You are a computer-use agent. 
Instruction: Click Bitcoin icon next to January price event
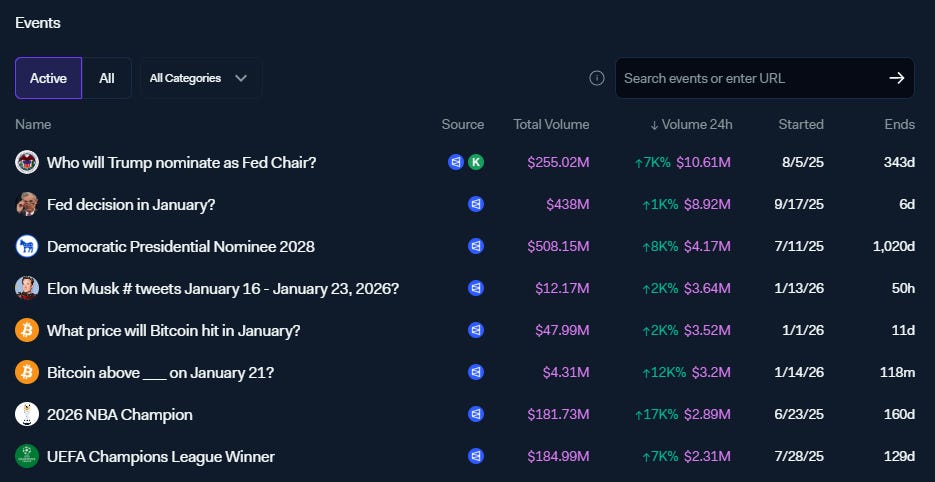click(27, 330)
